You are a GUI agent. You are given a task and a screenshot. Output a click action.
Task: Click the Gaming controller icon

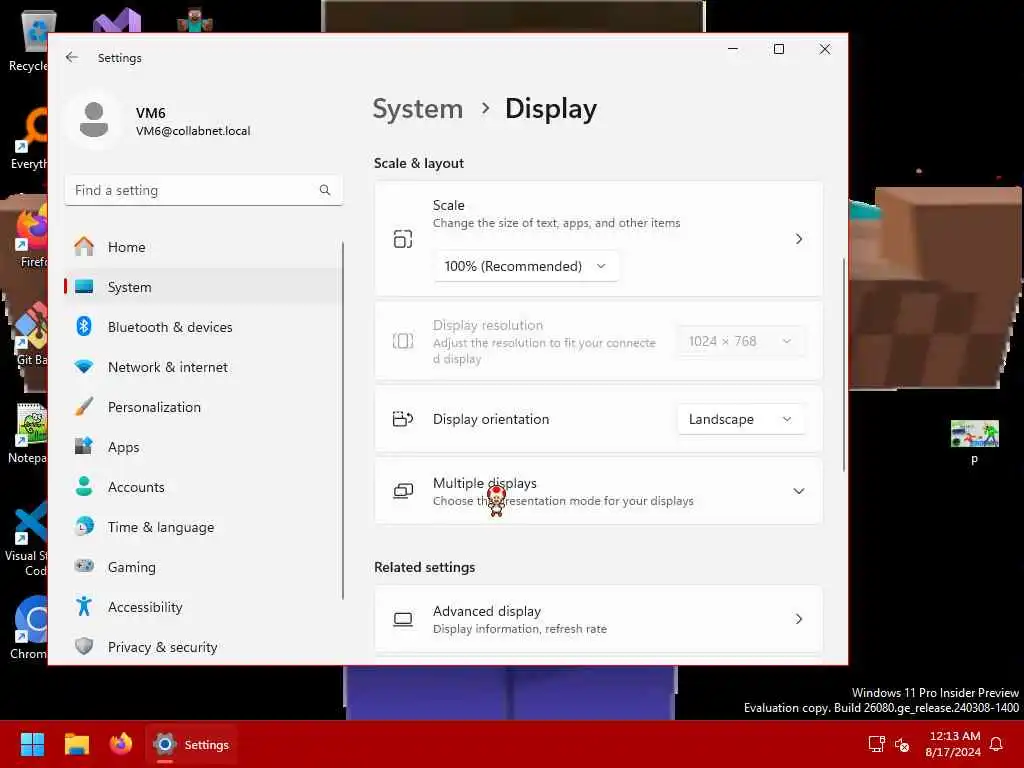point(84,566)
